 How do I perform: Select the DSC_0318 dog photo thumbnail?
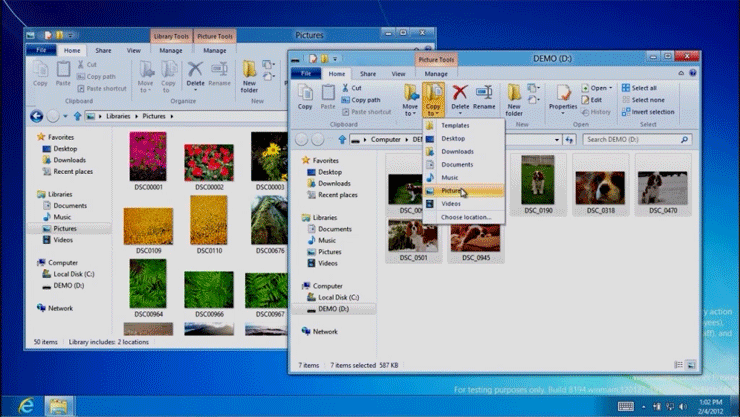coord(600,184)
